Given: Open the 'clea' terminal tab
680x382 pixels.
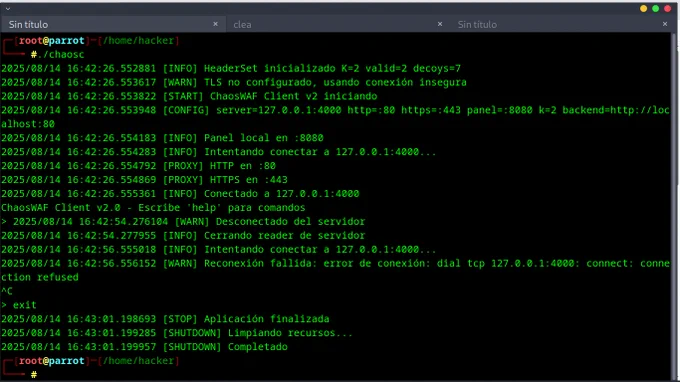Looking at the screenshot, I should [337, 24].
